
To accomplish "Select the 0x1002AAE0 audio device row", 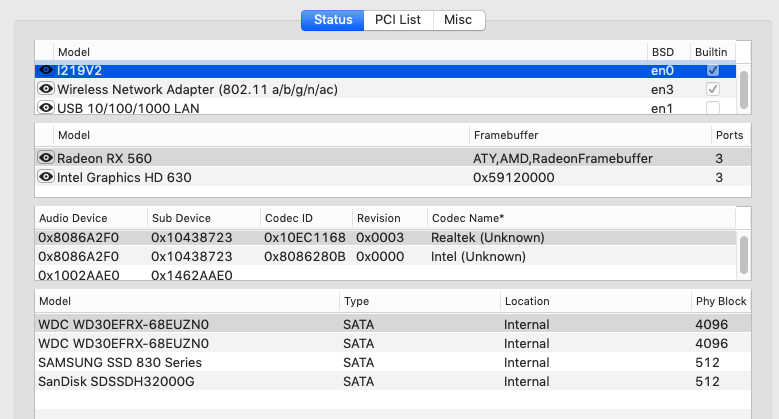I will (386, 274).
